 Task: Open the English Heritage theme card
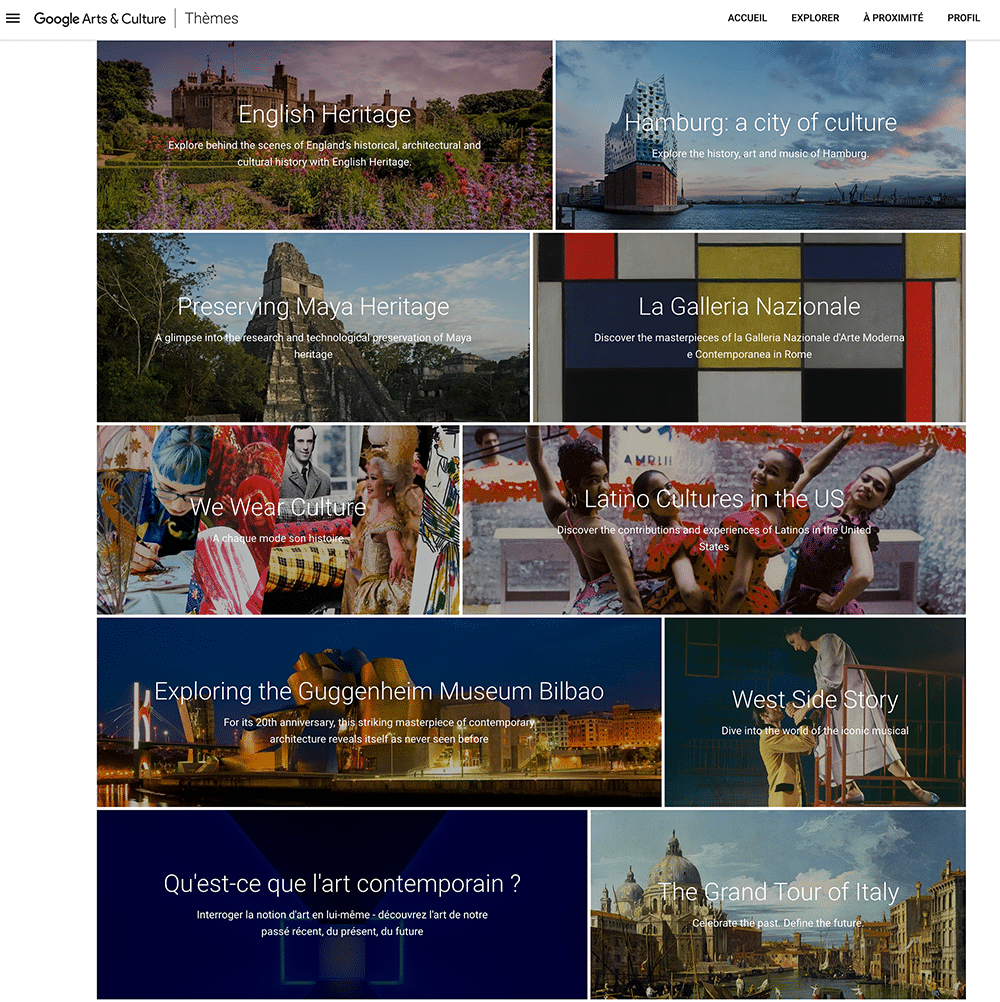point(325,135)
